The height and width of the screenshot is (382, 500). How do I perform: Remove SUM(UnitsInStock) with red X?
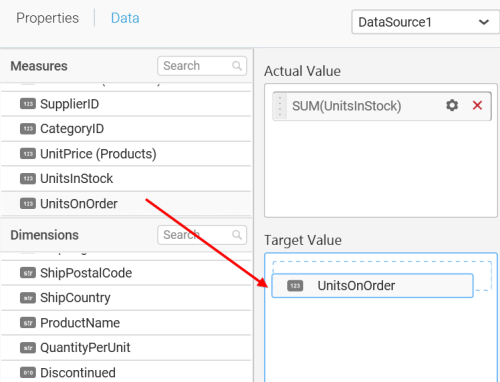click(477, 106)
